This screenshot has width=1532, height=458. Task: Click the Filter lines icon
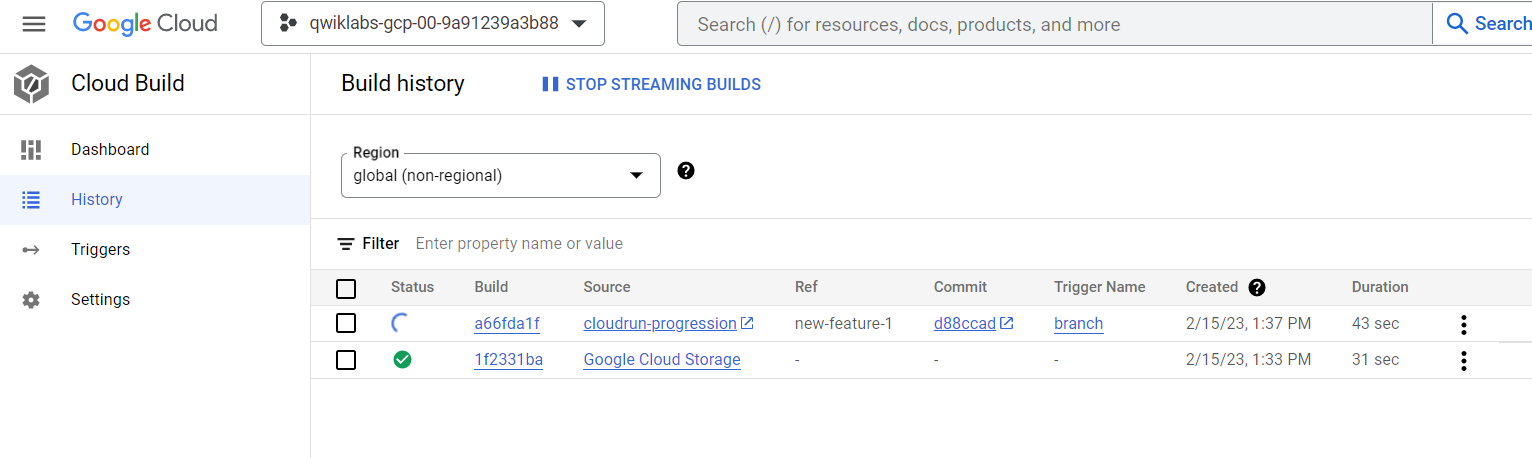pyautogui.click(x=346, y=244)
